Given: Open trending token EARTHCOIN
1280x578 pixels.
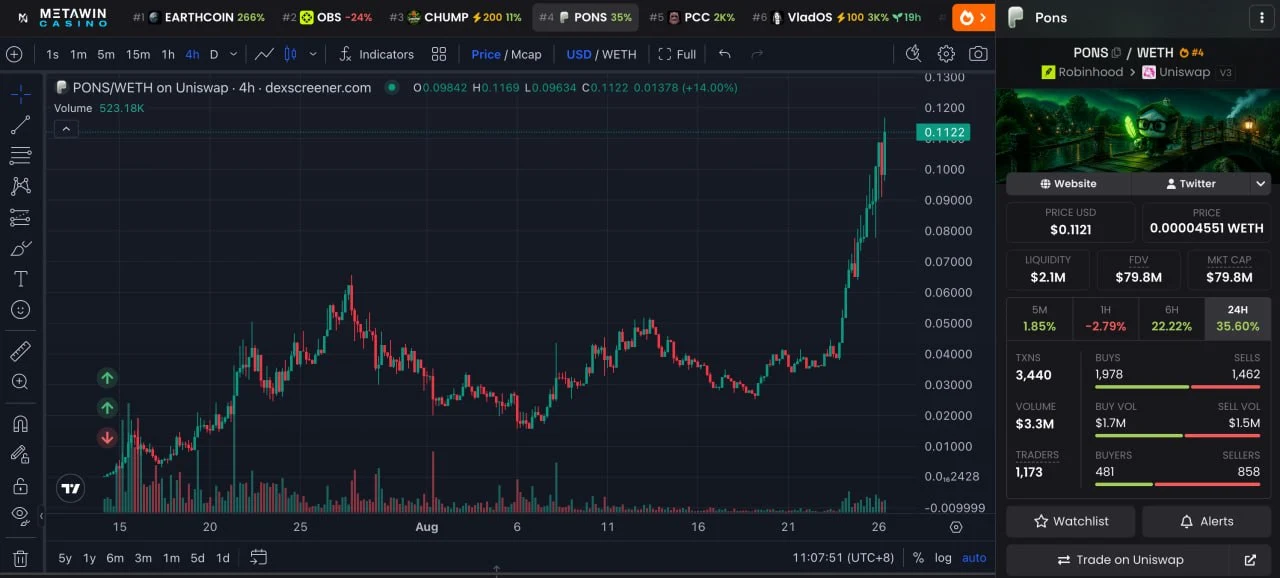Looking at the screenshot, I should [199, 17].
